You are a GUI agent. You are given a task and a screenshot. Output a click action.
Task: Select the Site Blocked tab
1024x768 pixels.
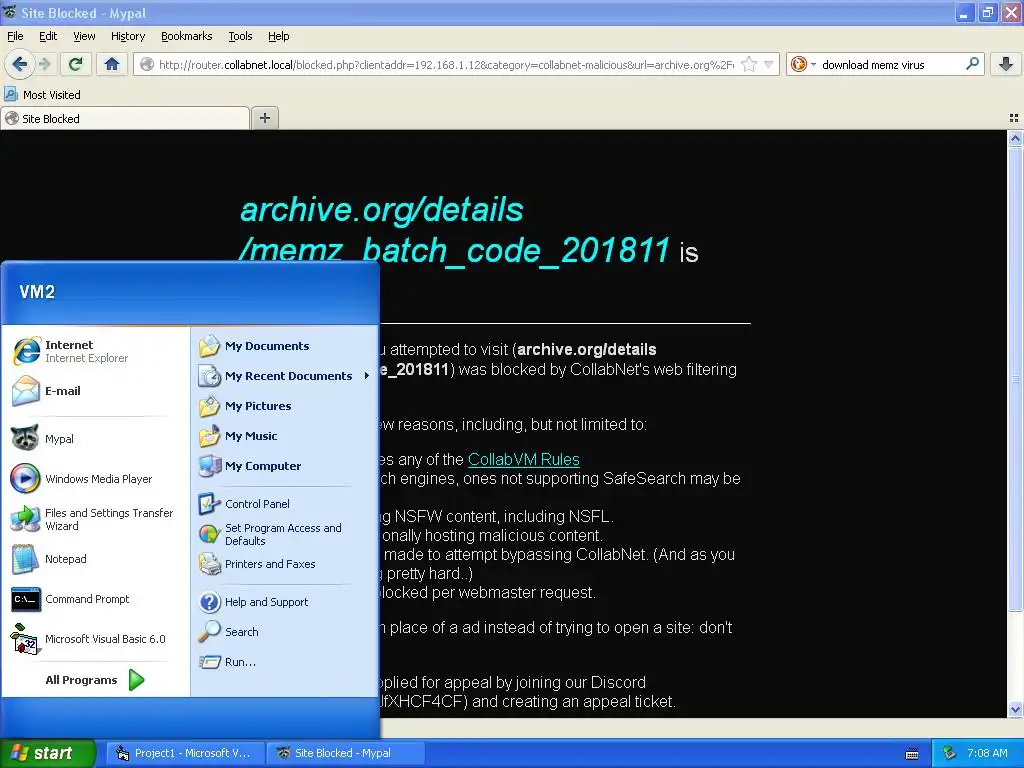pos(125,118)
